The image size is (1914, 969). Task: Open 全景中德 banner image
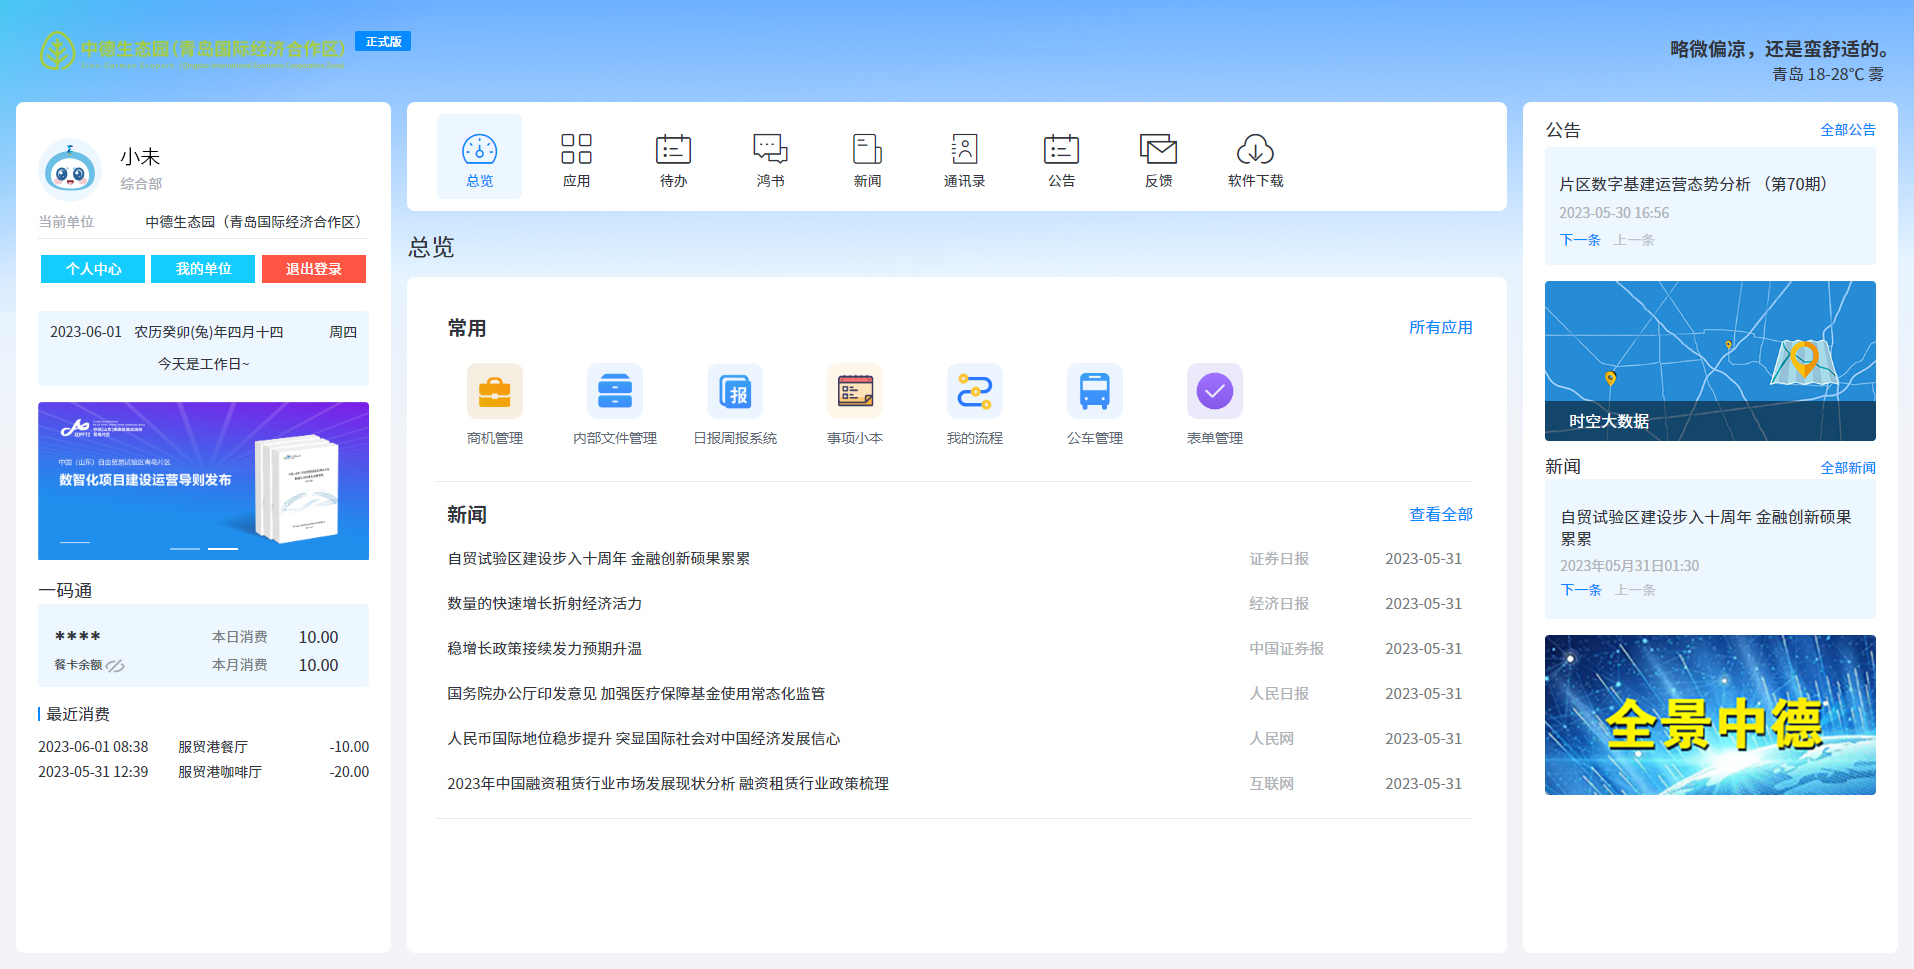tap(1709, 715)
